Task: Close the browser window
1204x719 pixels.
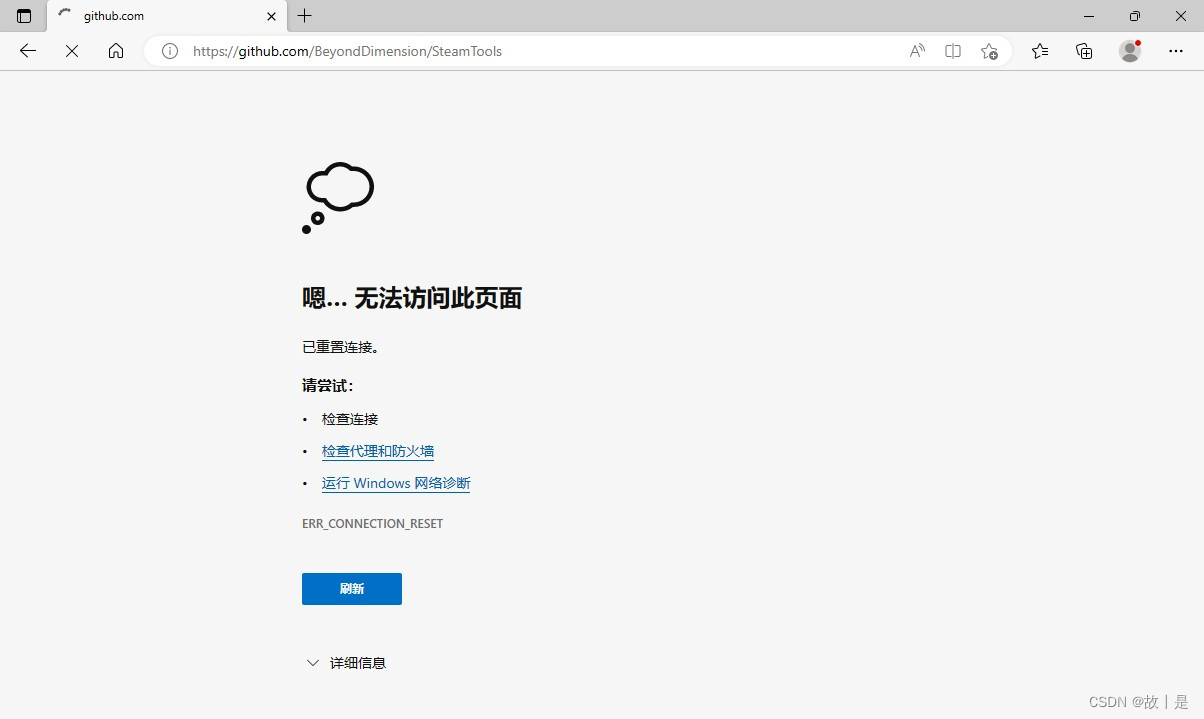Action: tap(1180, 16)
